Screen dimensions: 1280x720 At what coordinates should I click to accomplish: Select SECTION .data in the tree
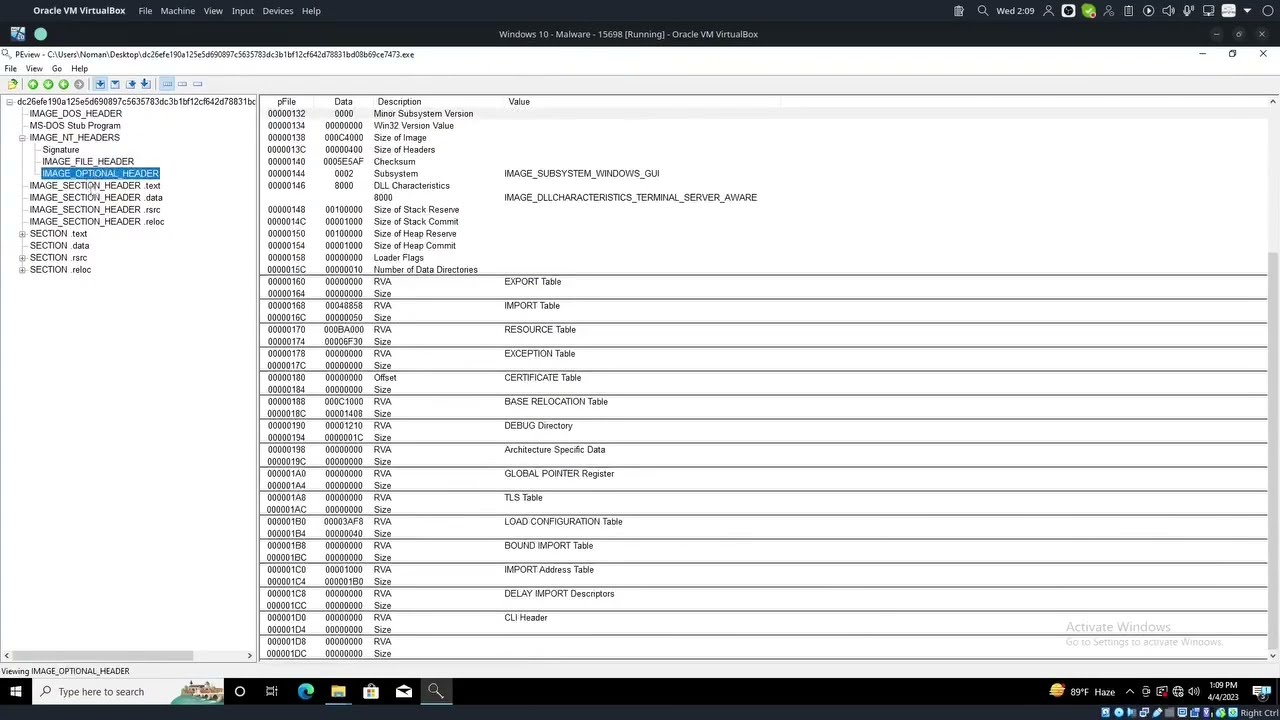(59, 246)
